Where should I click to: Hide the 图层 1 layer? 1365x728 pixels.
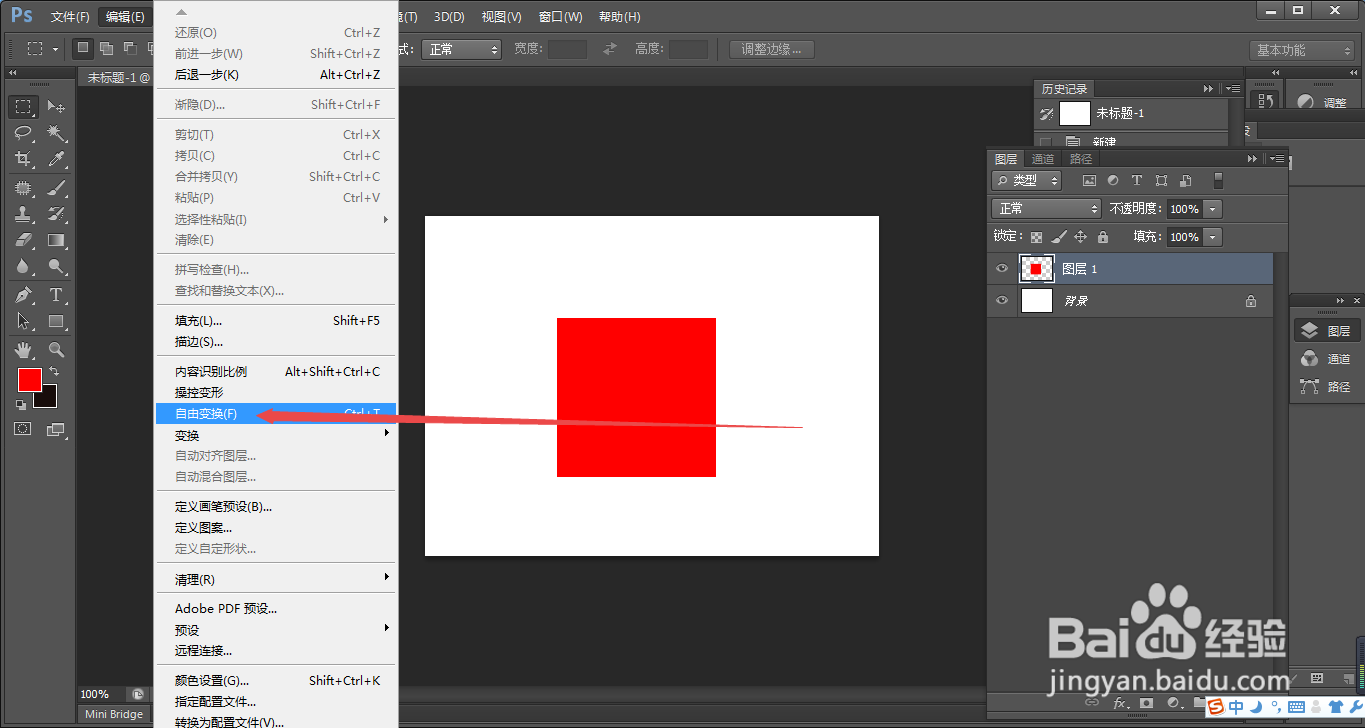pos(1002,269)
